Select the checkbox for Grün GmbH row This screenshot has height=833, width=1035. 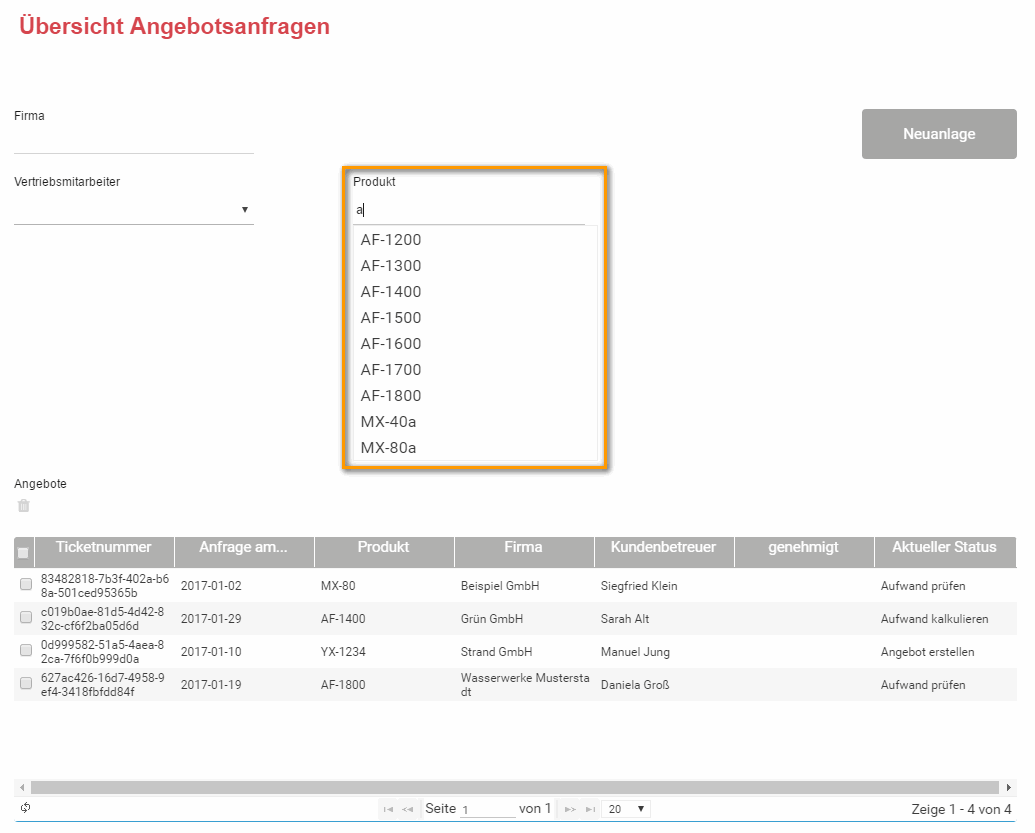(26, 618)
